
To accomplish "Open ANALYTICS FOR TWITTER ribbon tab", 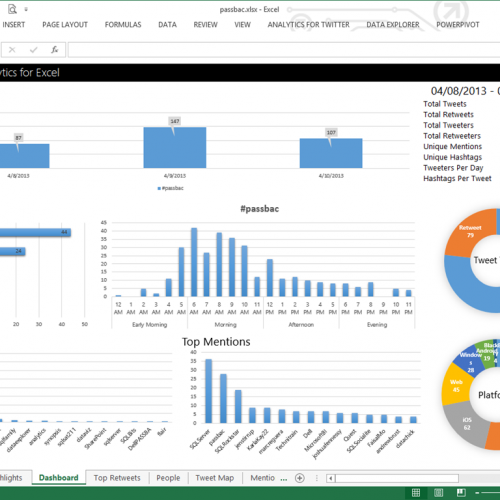I will tap(309, 25).
